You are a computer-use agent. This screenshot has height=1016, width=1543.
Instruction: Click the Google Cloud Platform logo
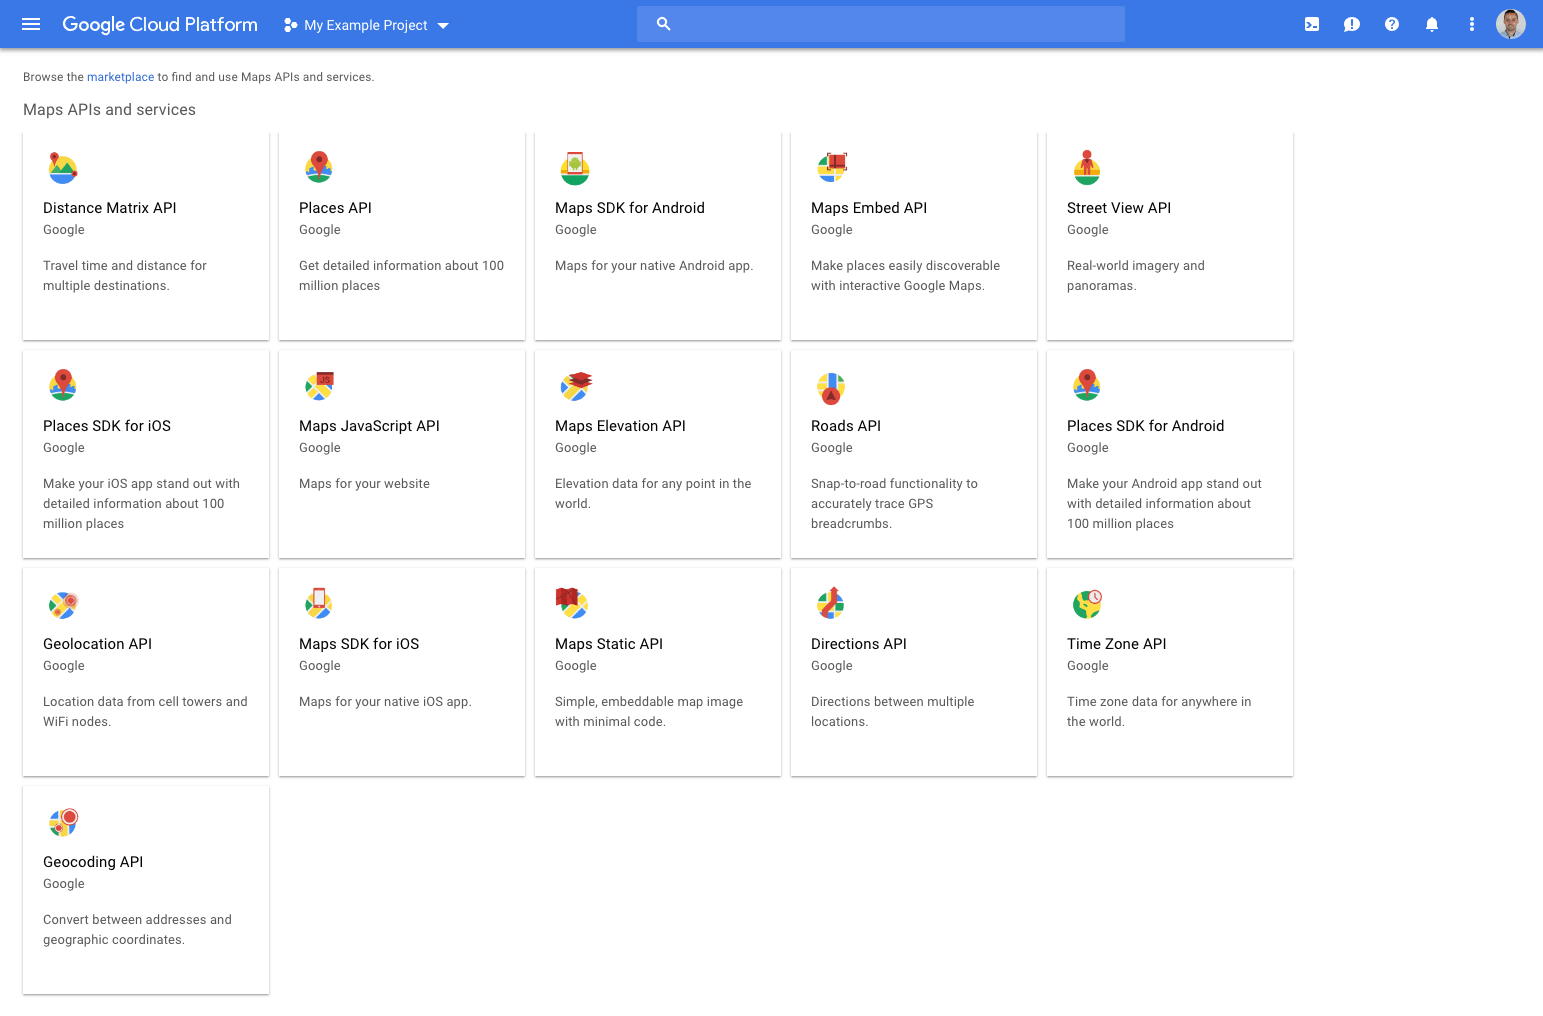click(160, 24)
